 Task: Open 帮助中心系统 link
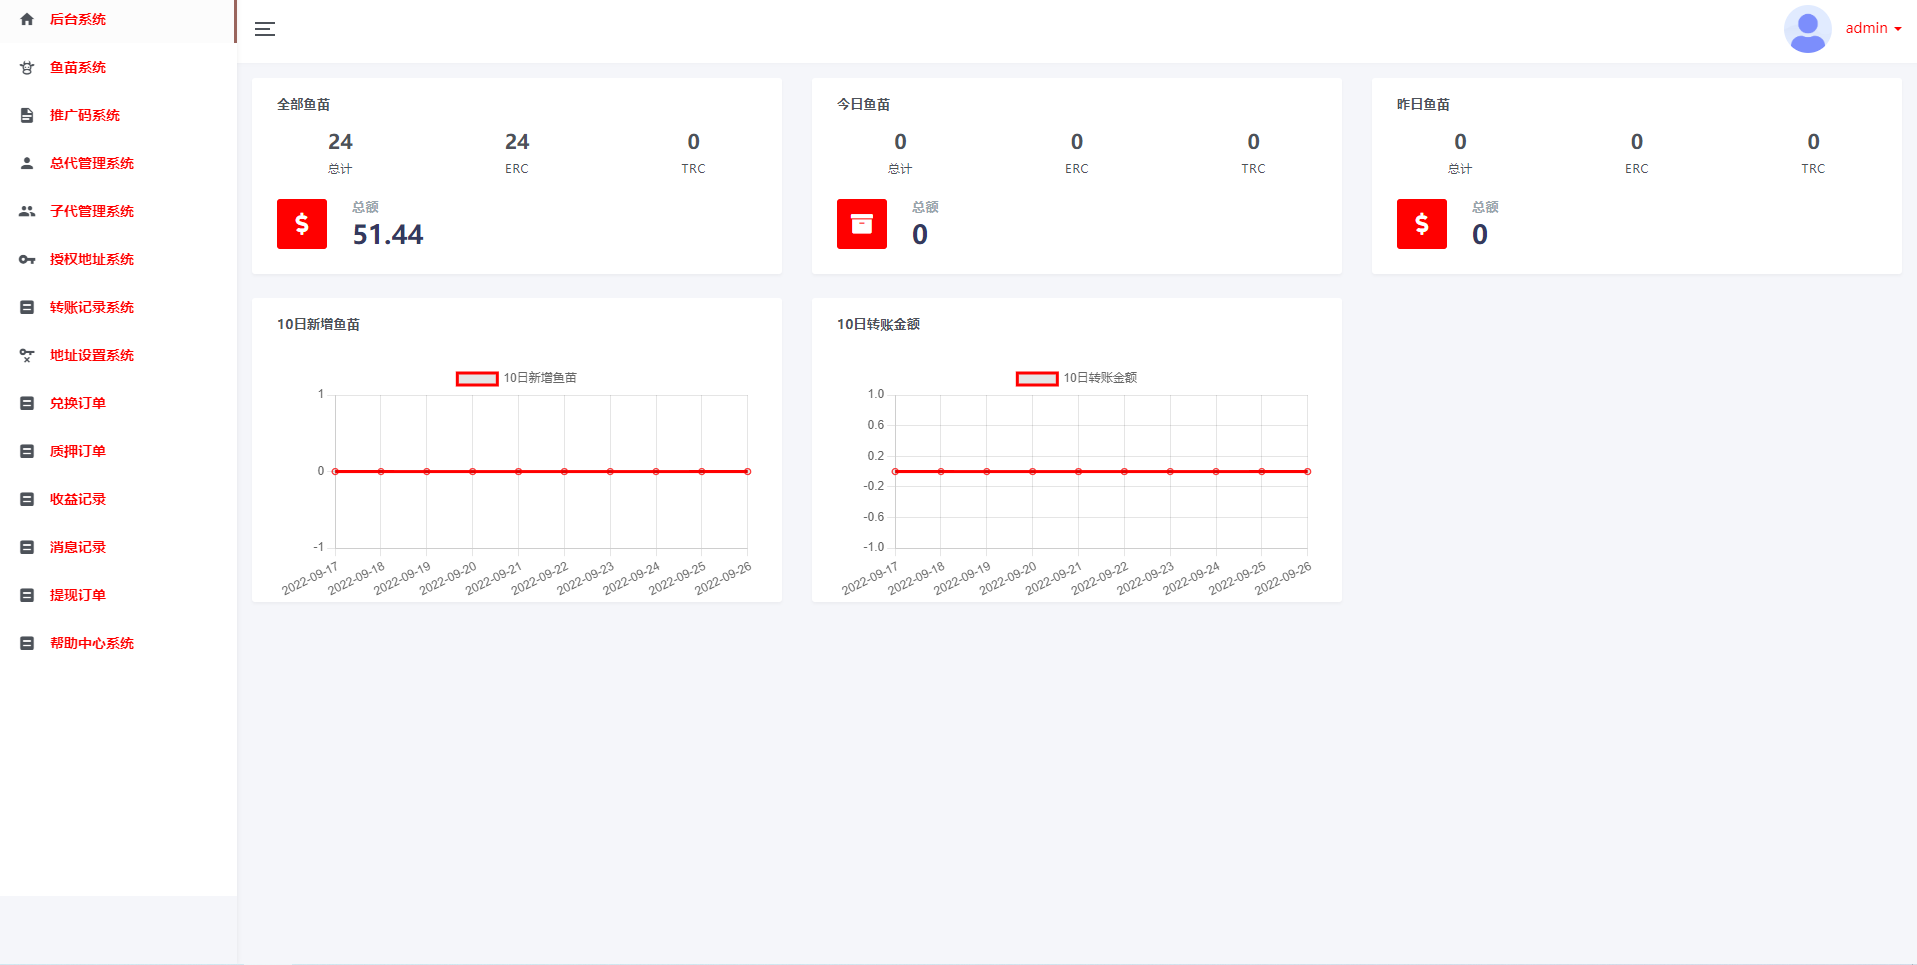(x=91, y=643)
